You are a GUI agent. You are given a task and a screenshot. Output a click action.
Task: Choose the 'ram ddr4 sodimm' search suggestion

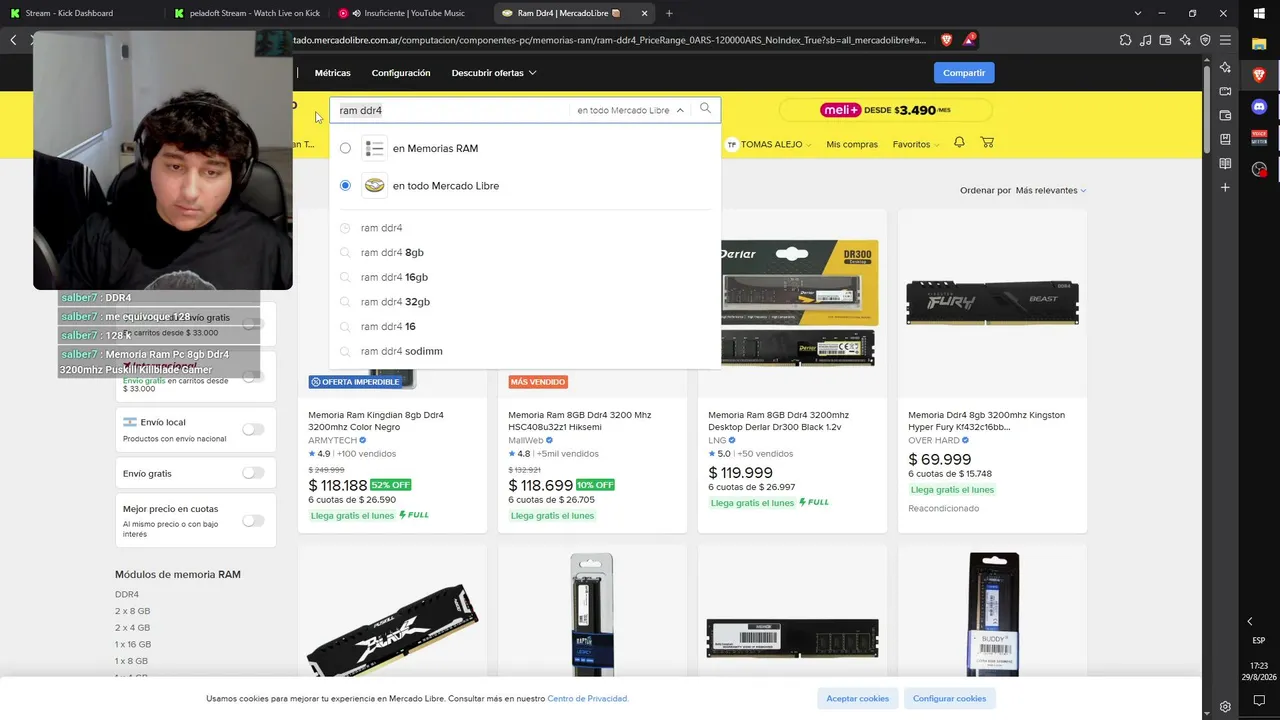pos(401,351)
